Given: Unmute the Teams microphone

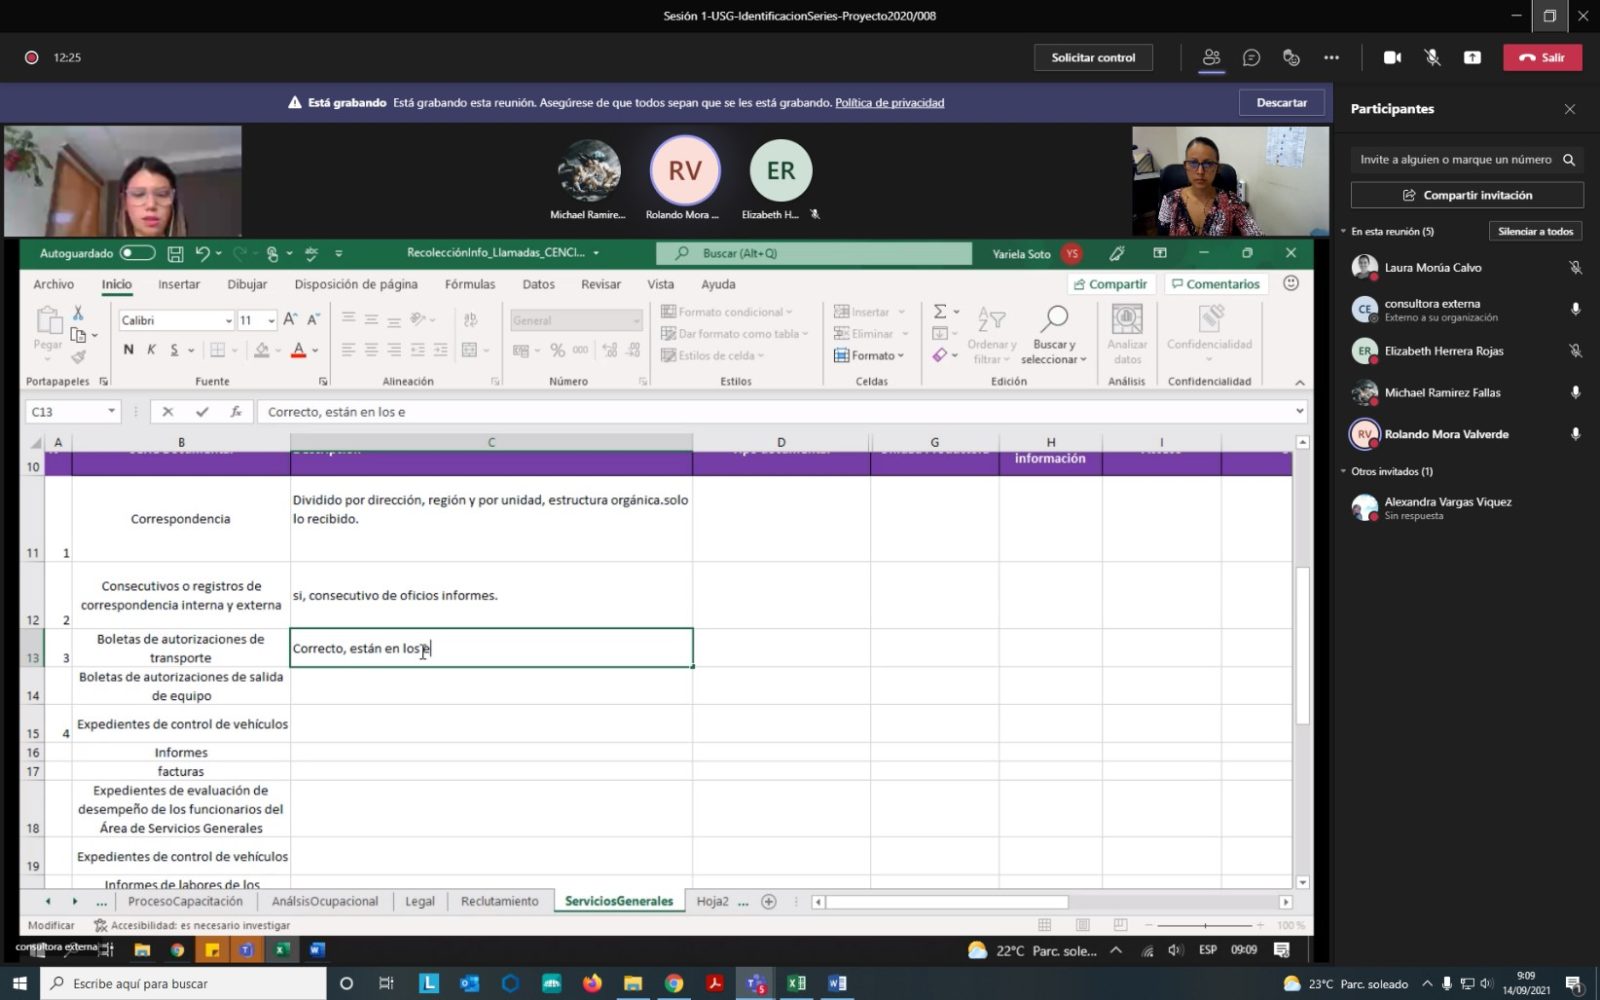Looking at the screenshot, I should pos(1432,58).
